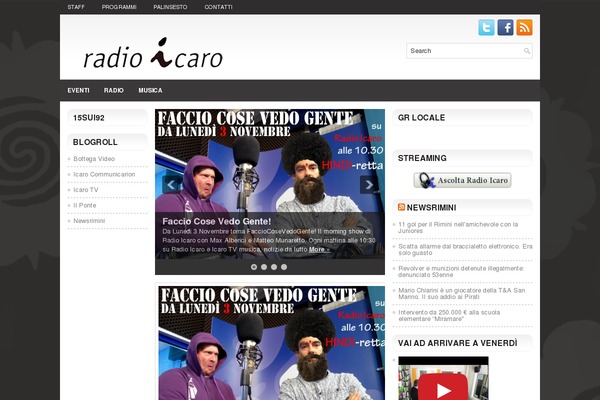Click the VAI AD ARRIVARE A VENERDÌ heading

(x=458, y=343)
